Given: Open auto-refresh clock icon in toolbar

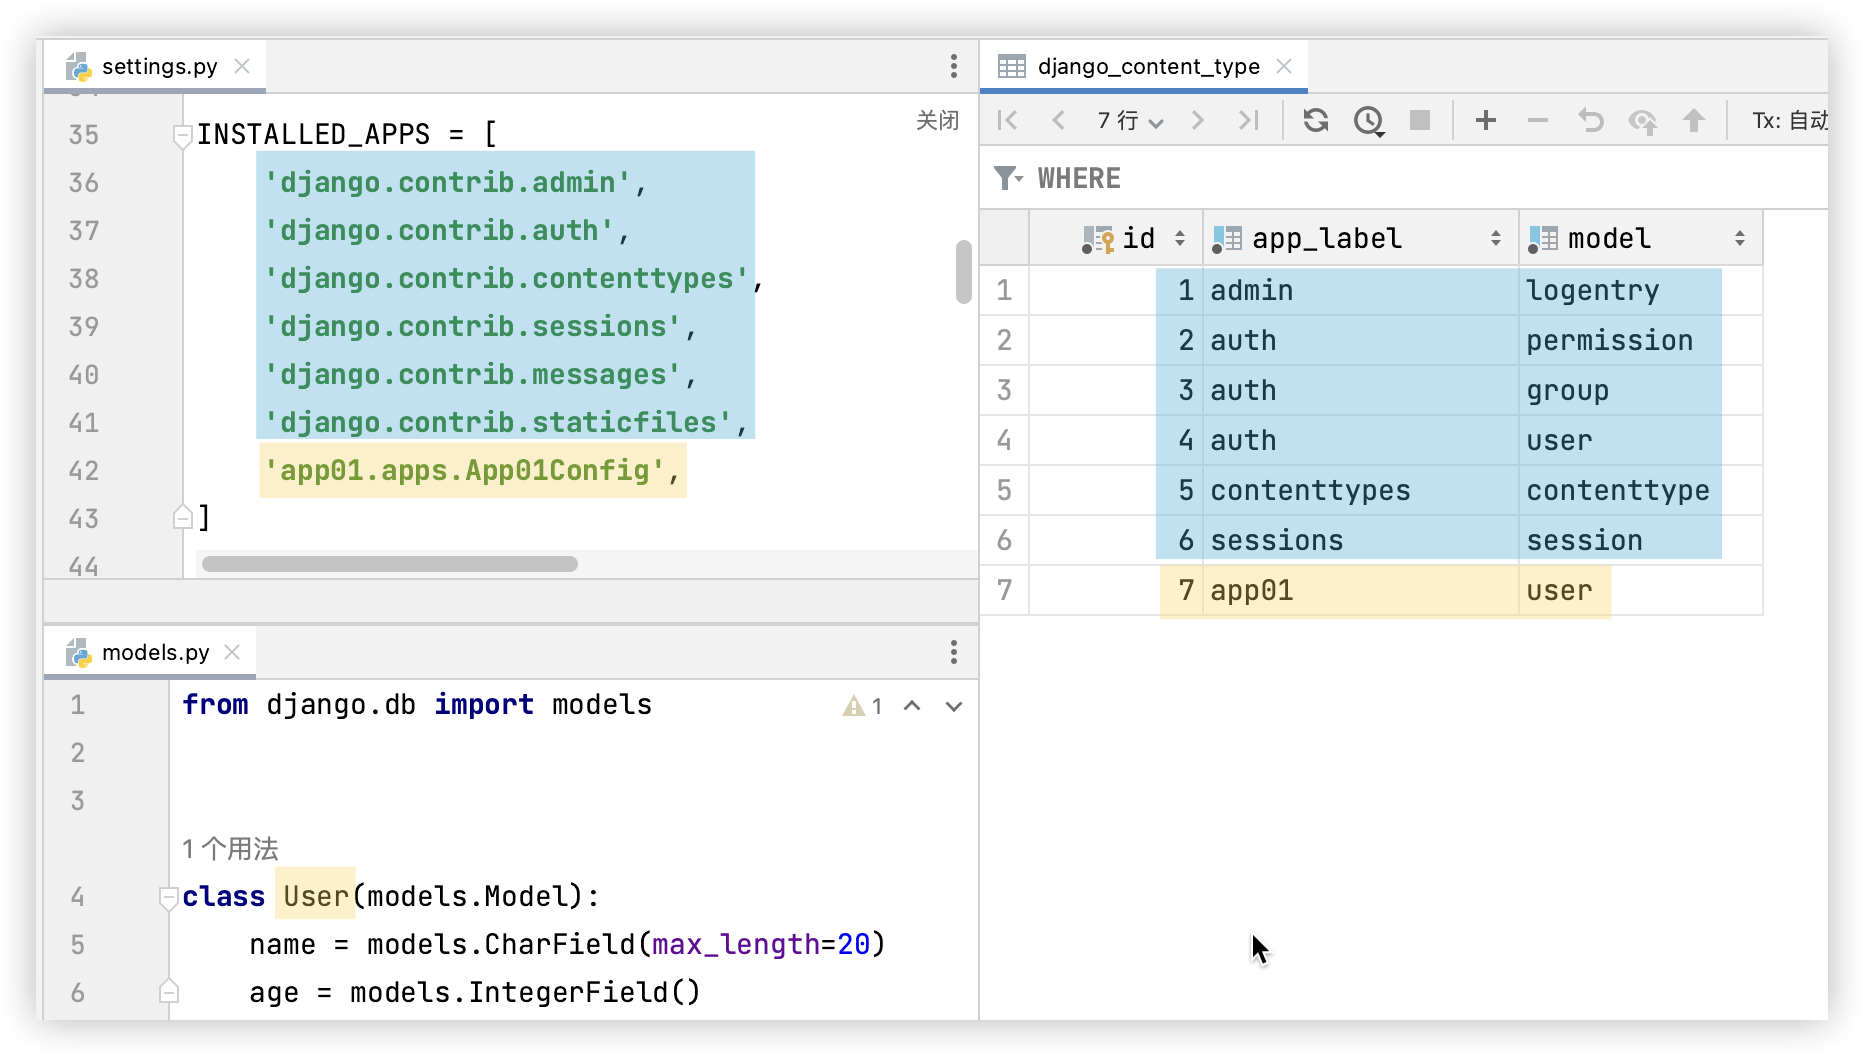Looking at the screenshot, I should tap(1368, 121).
